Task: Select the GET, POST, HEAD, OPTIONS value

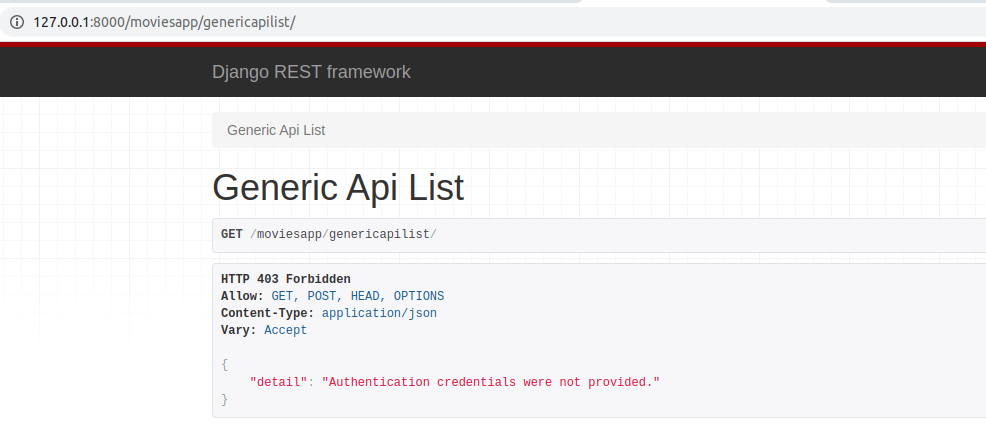Action: point(358,296)
